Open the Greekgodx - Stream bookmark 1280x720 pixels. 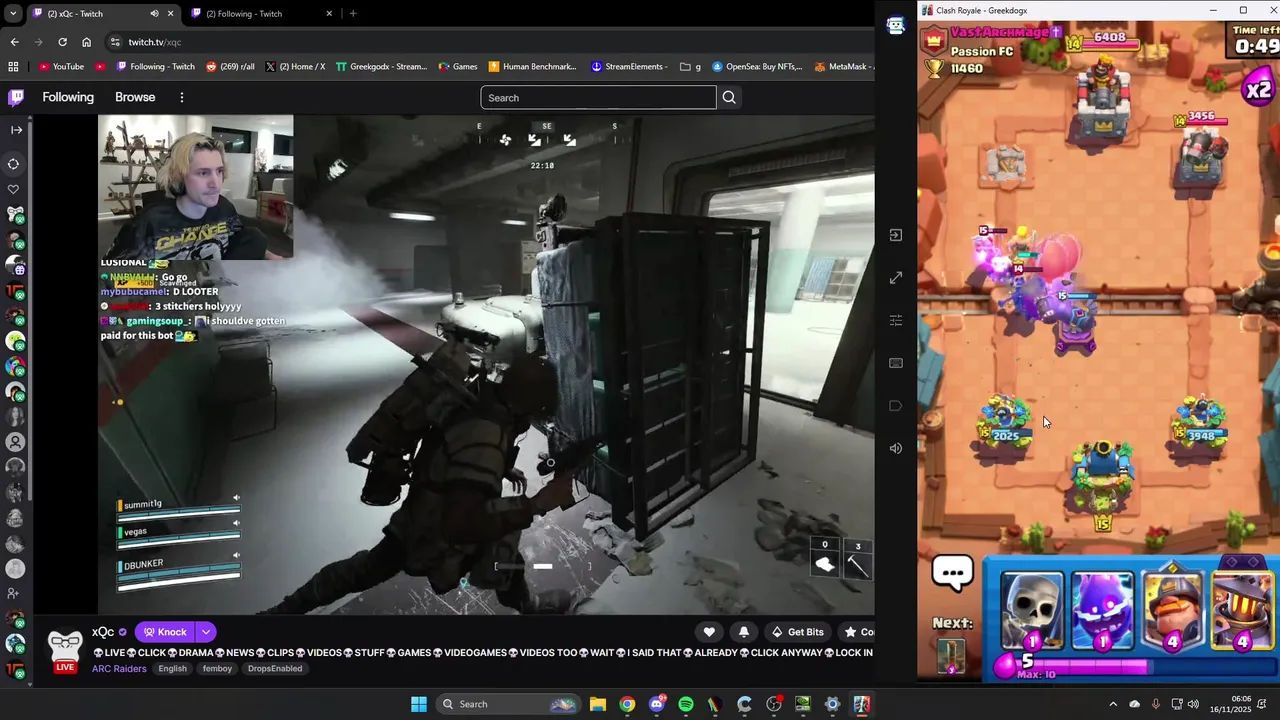(381, 67)
